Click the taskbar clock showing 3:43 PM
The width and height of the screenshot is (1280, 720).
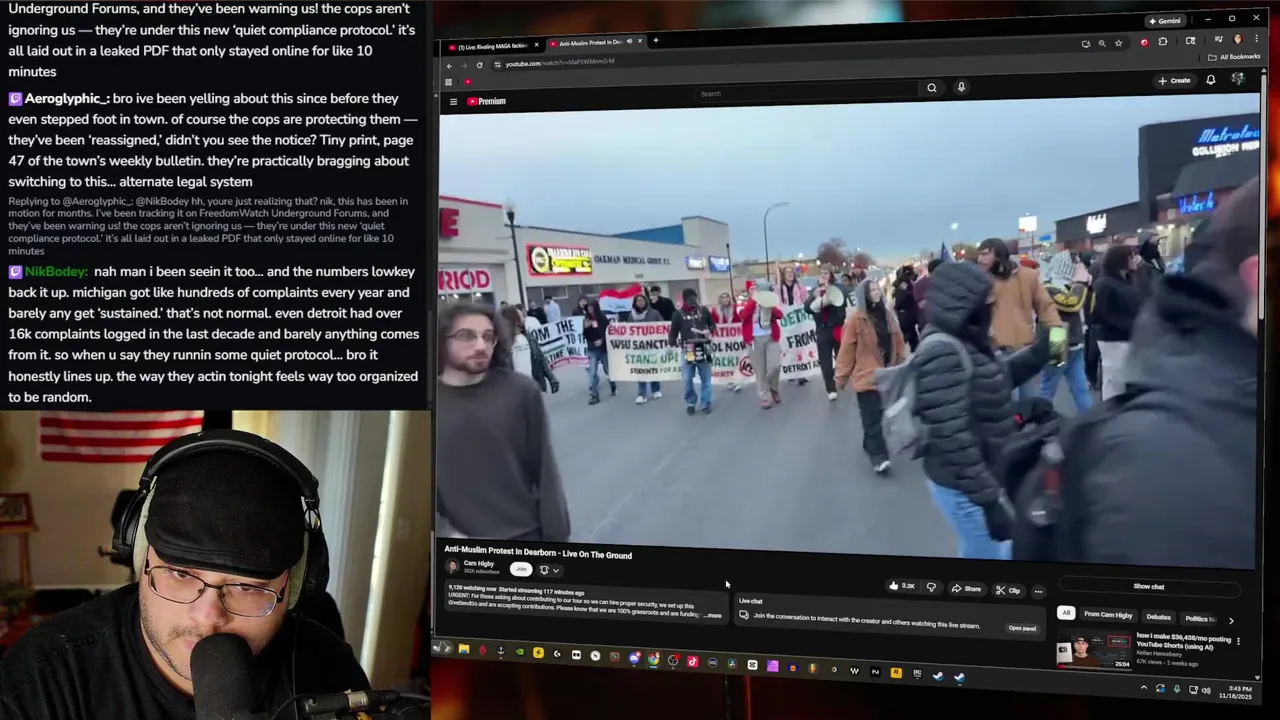coord(1240,692)
